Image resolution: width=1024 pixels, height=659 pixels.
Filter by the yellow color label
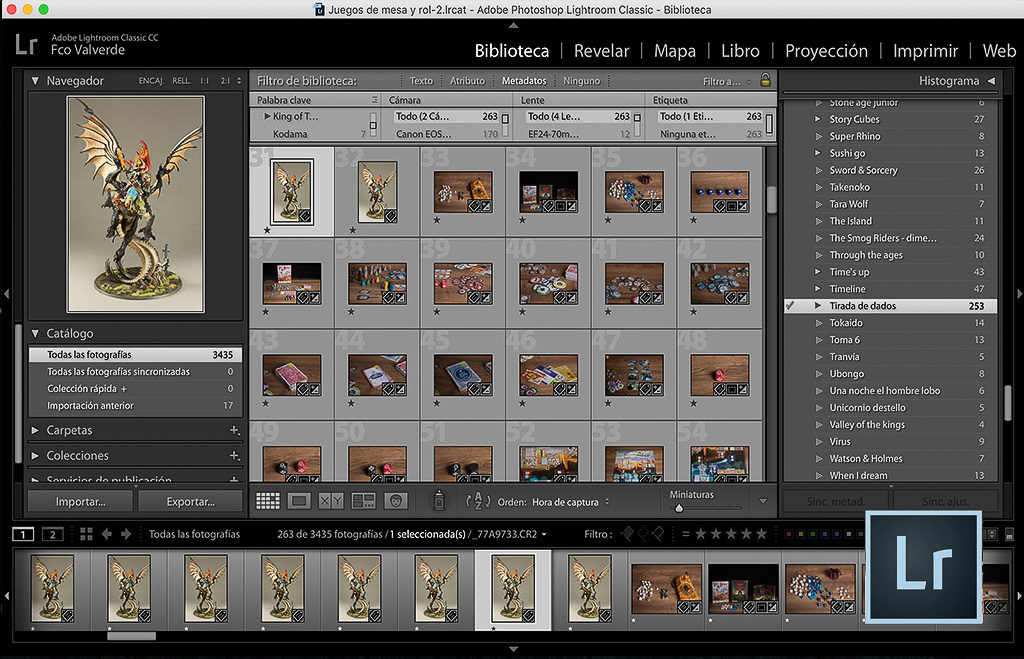coord(801,534)
